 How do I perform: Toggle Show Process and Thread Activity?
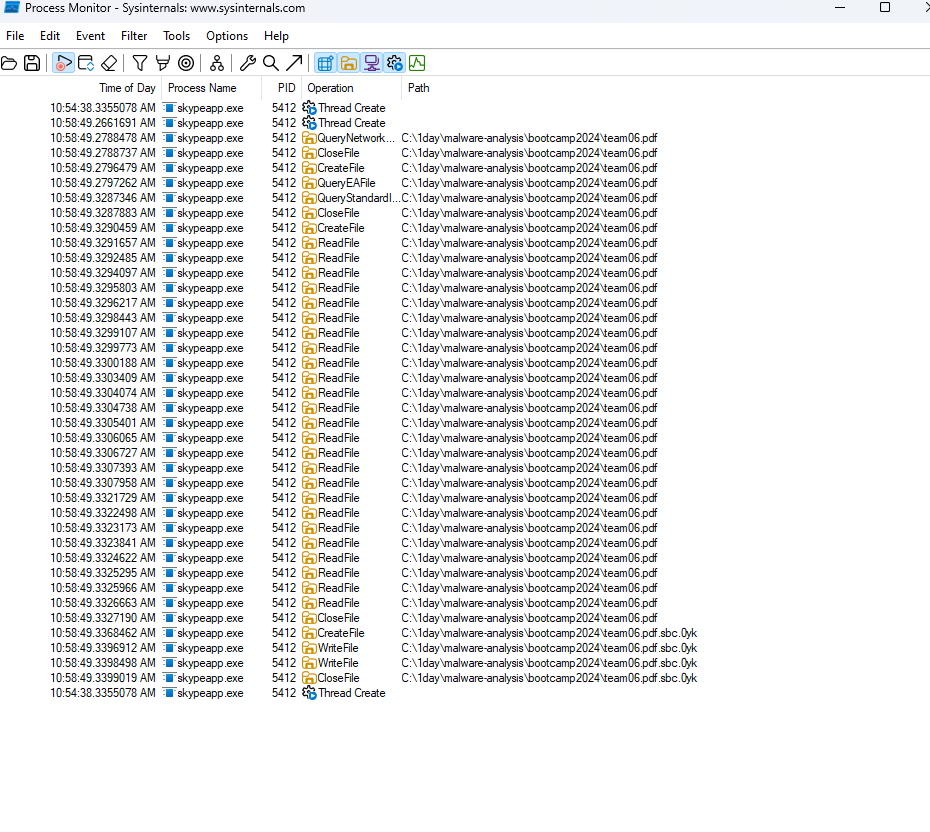click(x=395, y=63)
